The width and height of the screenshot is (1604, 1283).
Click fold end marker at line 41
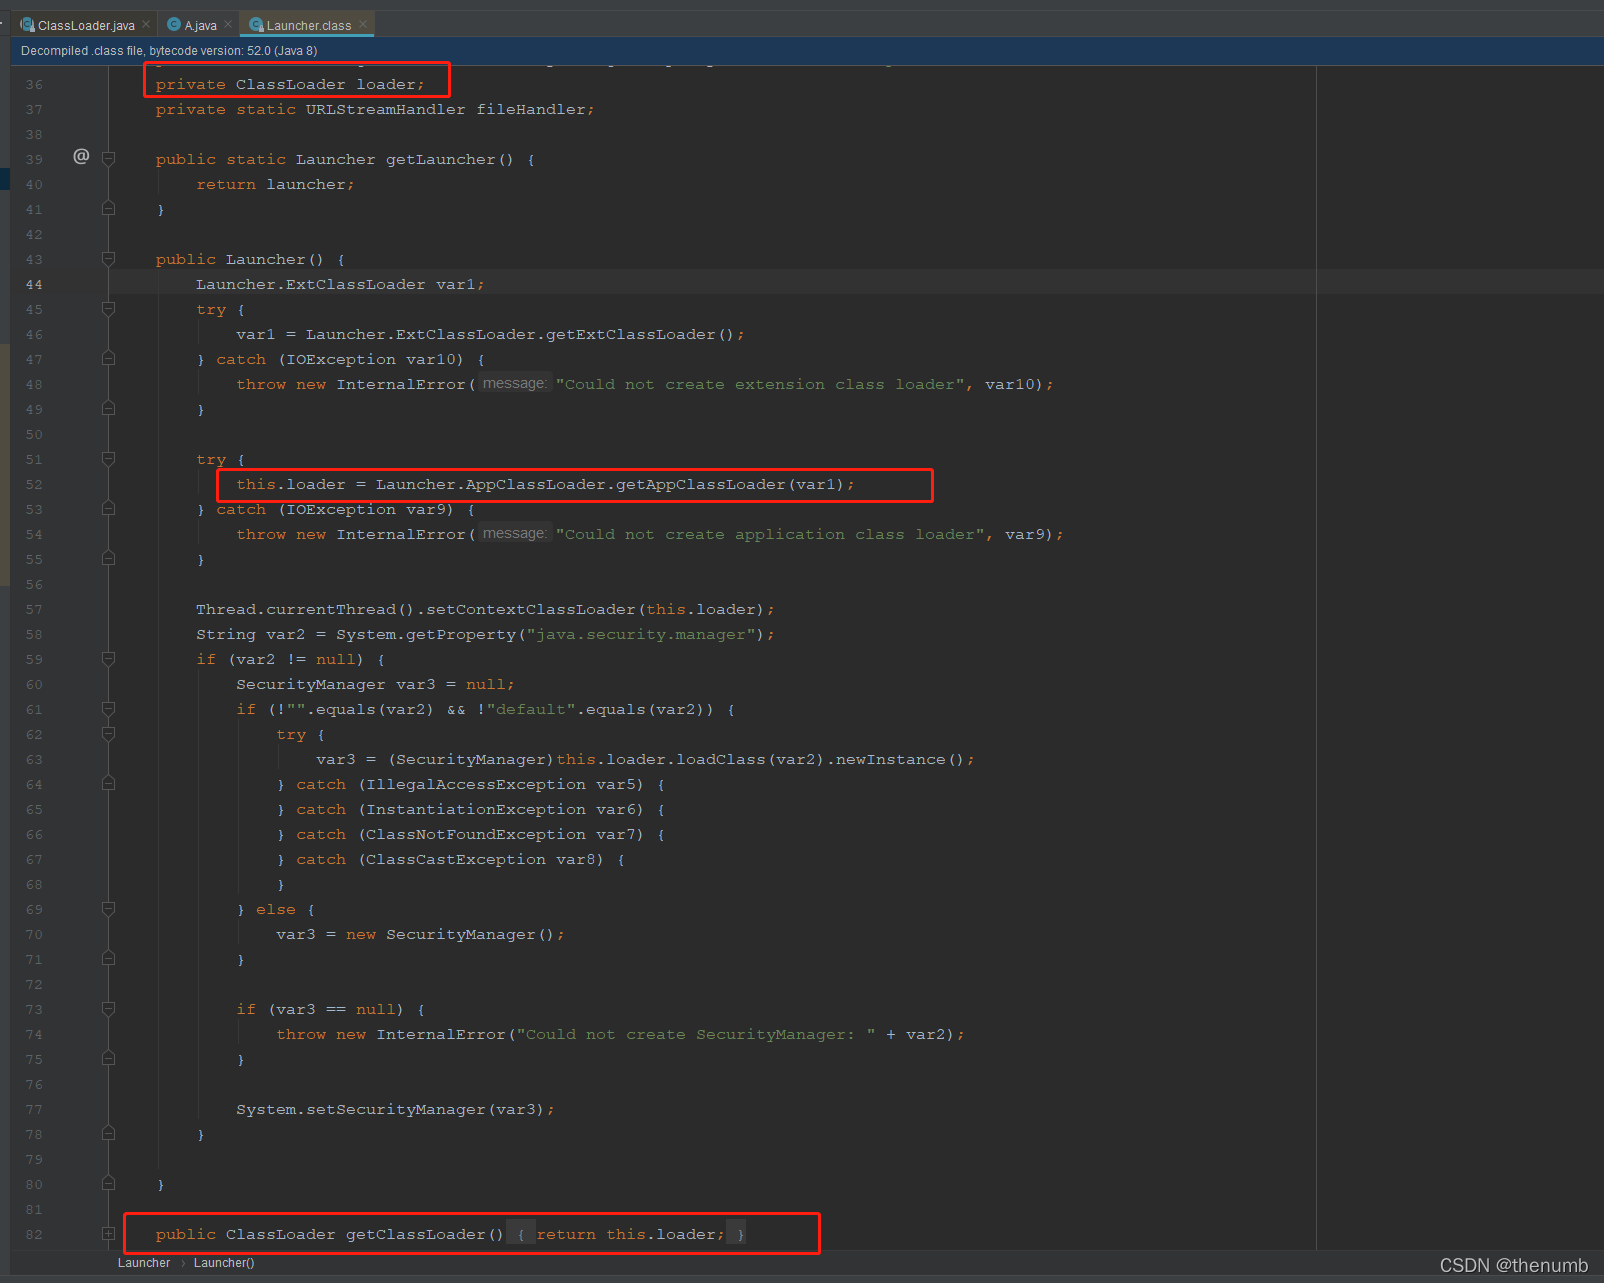108,208
